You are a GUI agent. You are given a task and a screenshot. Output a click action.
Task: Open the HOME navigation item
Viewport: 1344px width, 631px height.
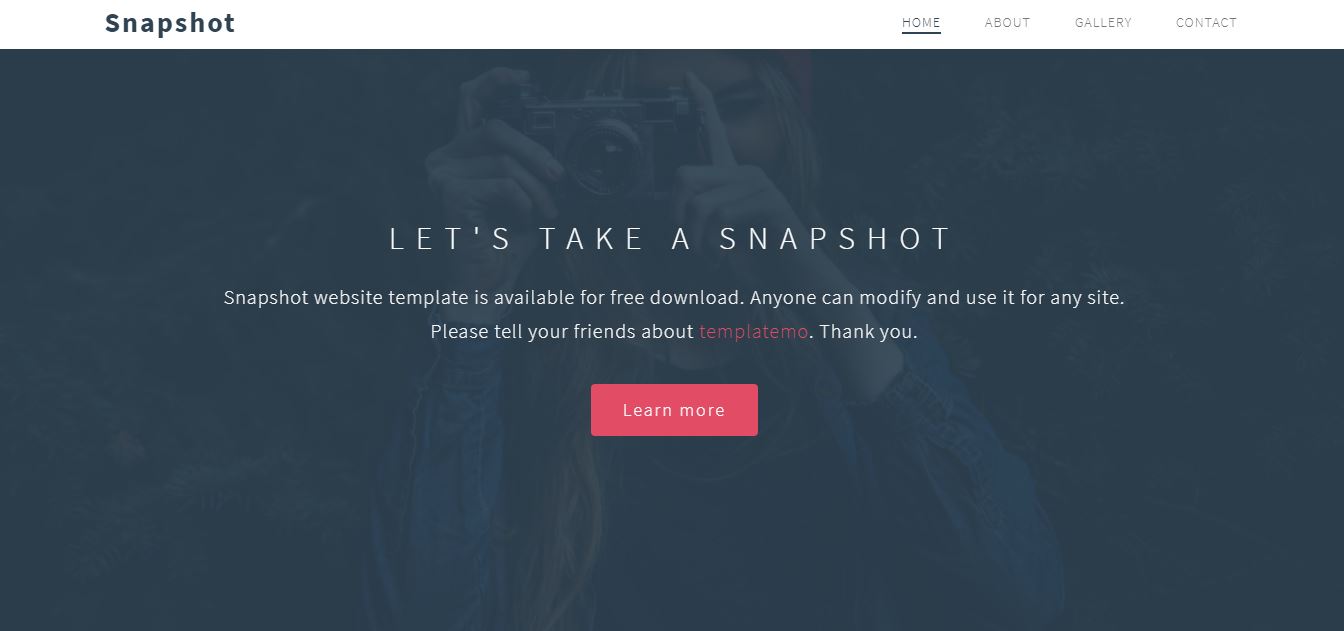pyautogui.click(x=921, y=22)
